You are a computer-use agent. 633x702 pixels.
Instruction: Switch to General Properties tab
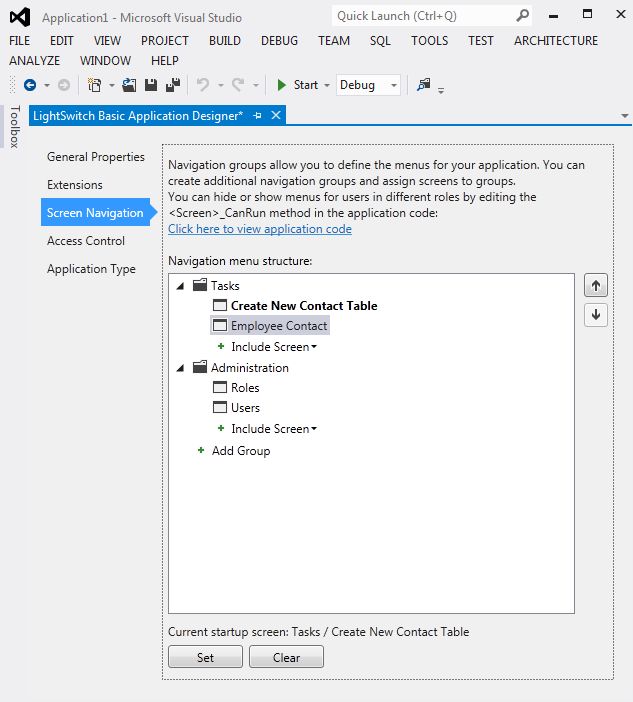(96, 157)
